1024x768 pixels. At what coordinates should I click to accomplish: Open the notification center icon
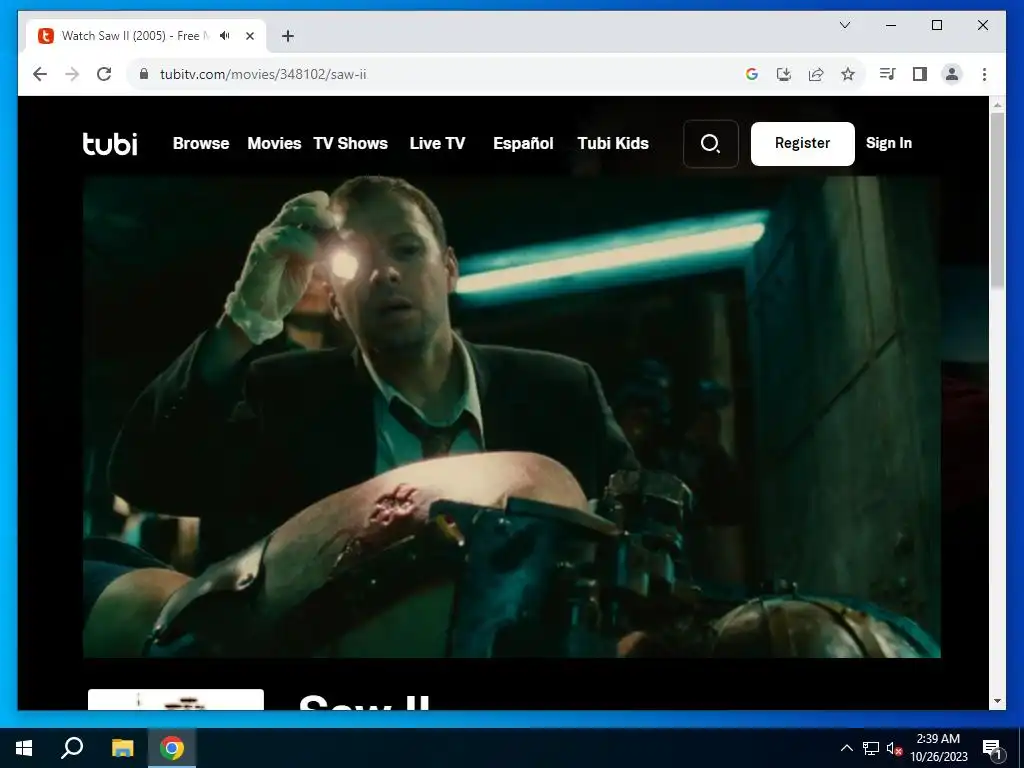click(x=992, y=748)
